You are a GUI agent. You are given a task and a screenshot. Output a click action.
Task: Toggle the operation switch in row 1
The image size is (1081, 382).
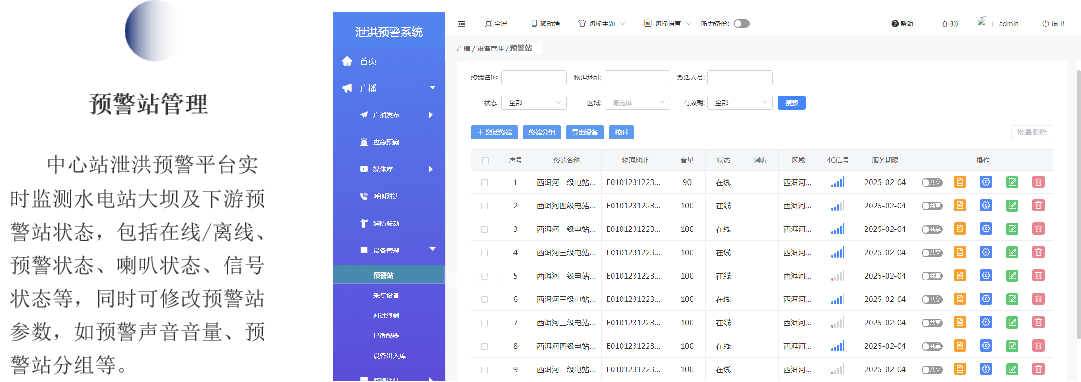tap(932, 183)
